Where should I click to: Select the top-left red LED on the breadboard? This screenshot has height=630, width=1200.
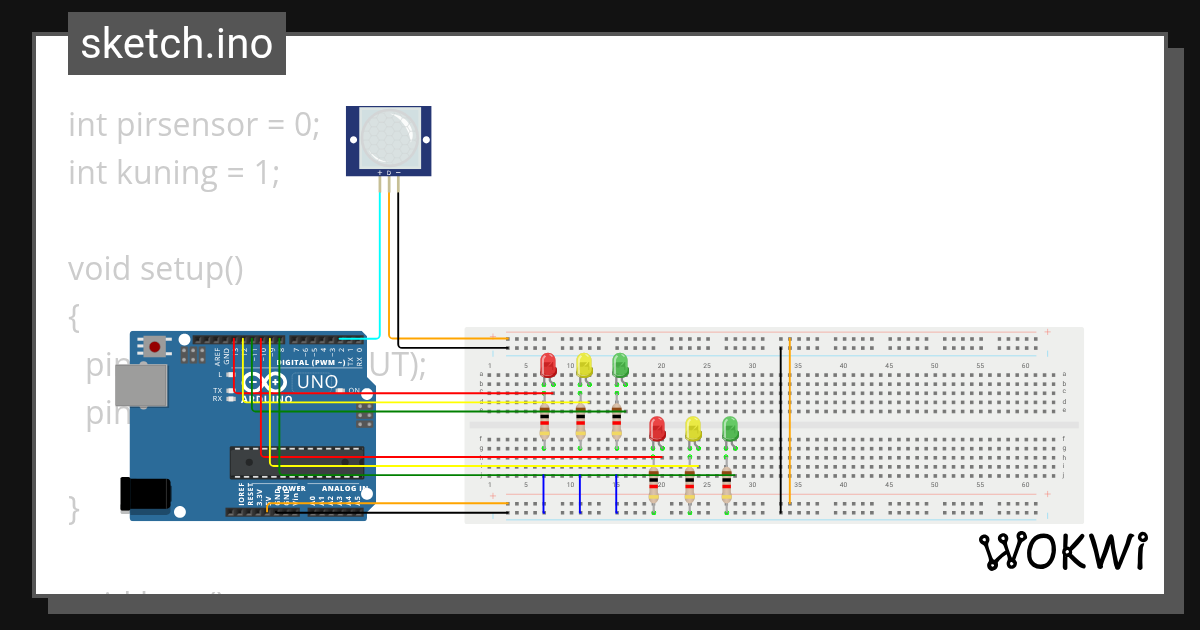click(547, 365)
